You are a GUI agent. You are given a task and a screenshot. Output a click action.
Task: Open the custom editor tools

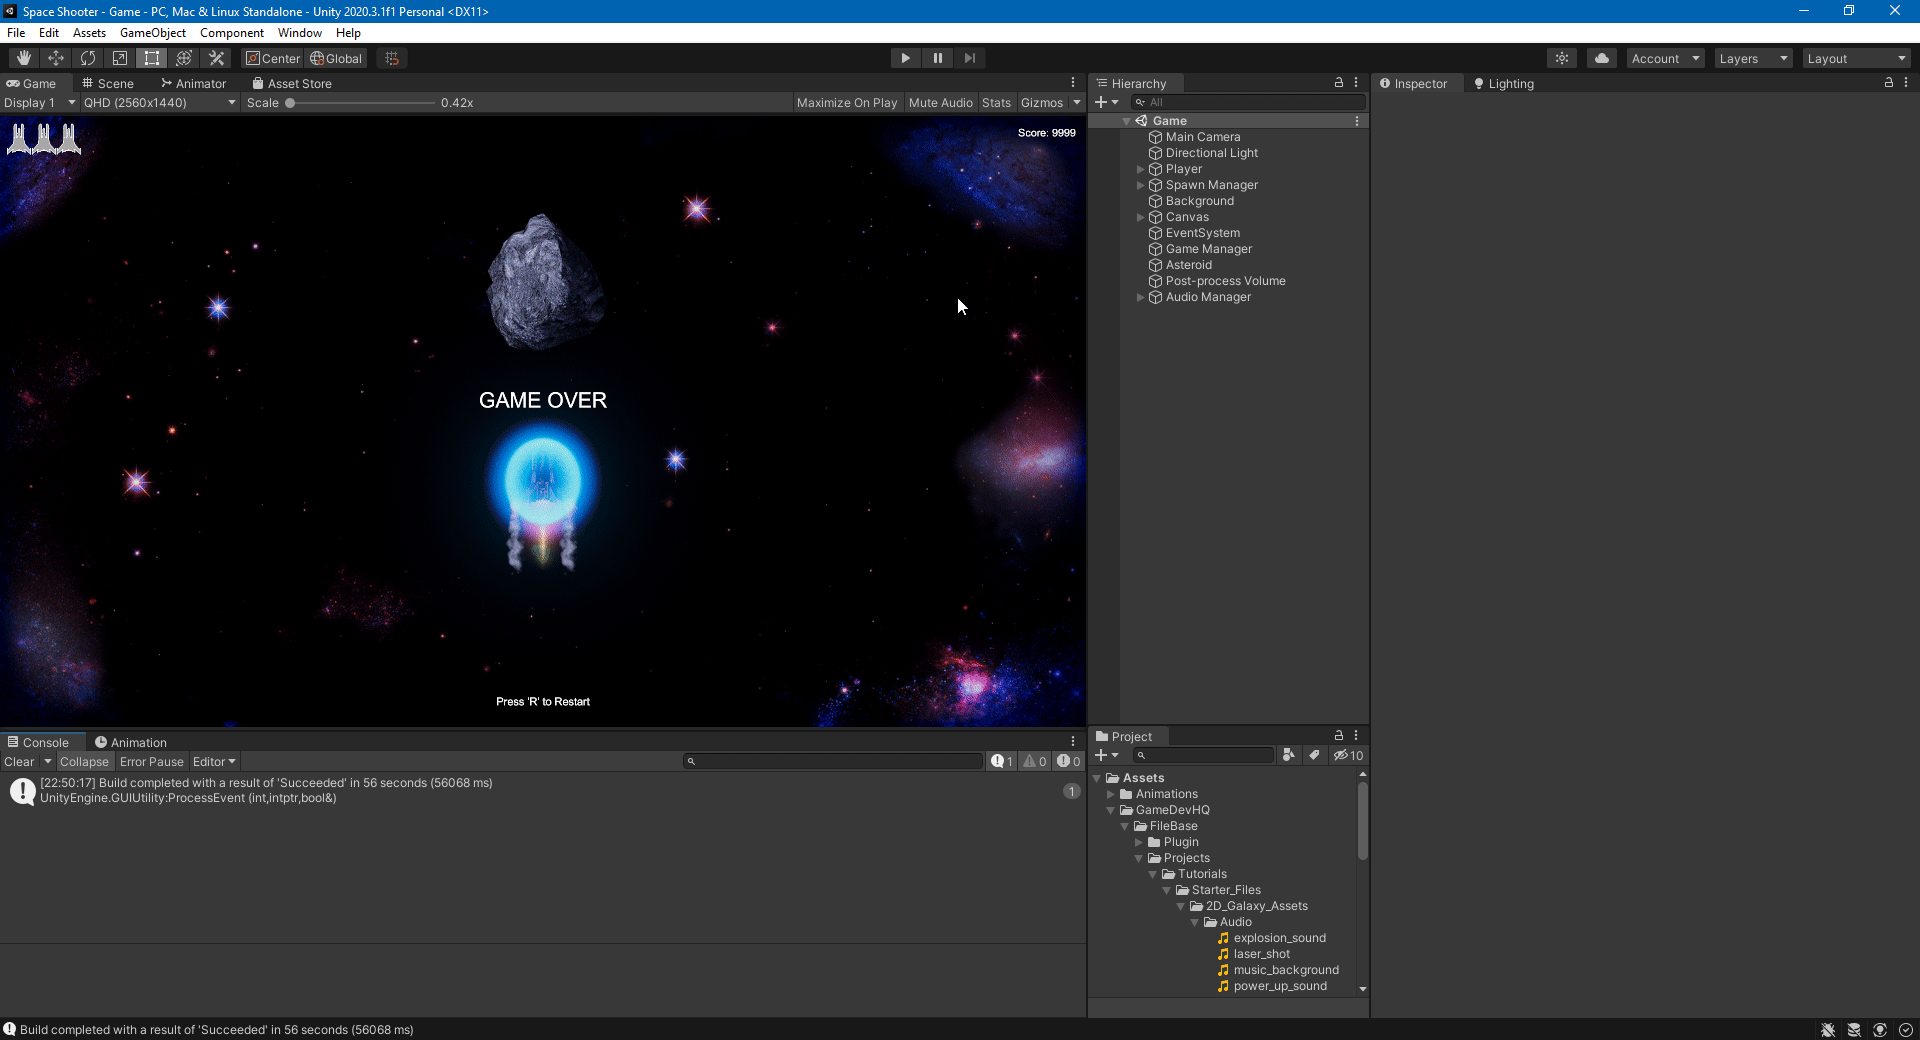(x=216, y=58)
